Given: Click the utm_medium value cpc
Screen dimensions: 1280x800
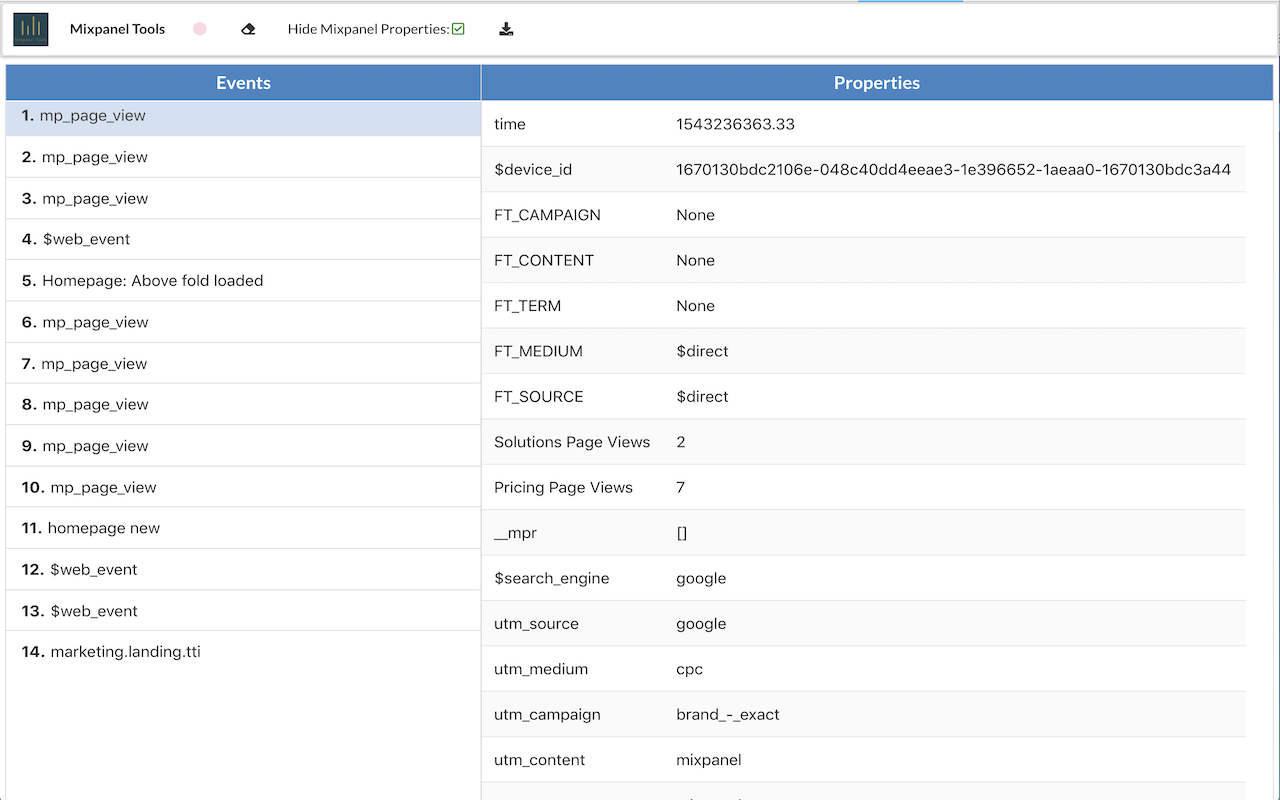Looking at the screenshot, I should 689,669.
